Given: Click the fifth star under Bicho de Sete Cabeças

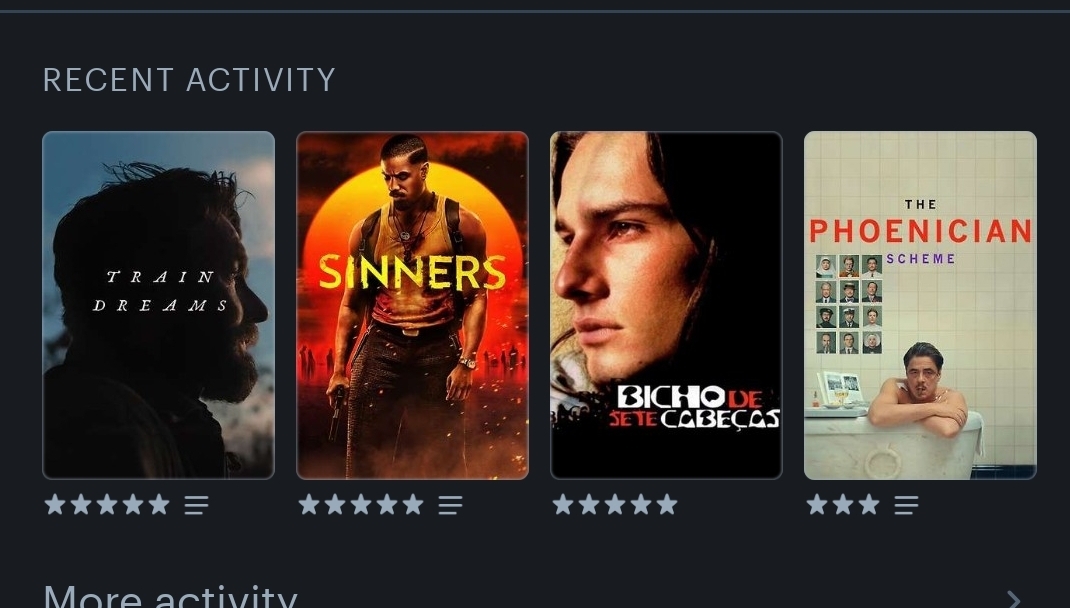Looking at the screenshot, I should (667, 504).
